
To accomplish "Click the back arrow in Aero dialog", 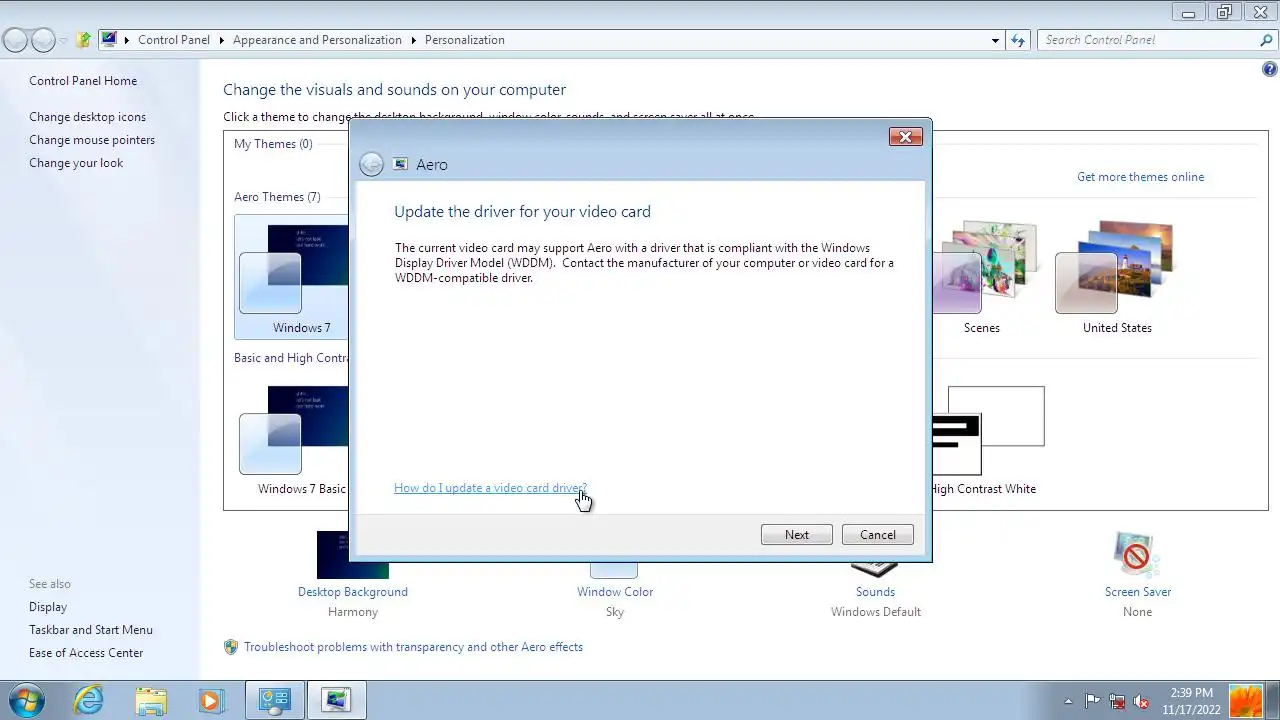I will click(371, 165).
